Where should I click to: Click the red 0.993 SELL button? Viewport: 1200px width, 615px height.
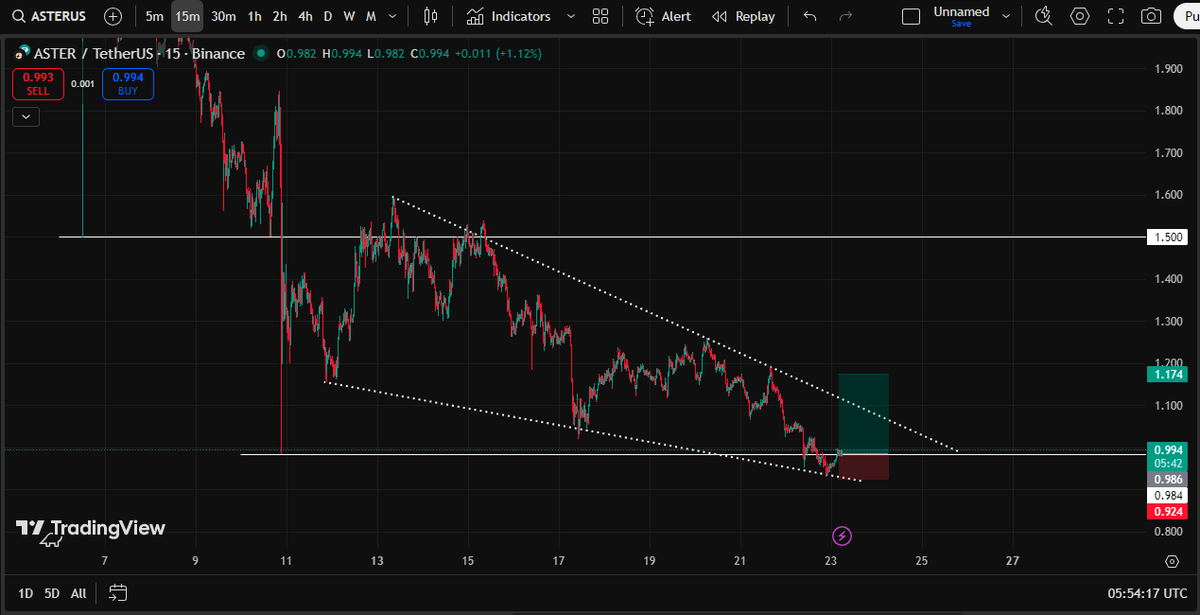(x=37, y=84)
